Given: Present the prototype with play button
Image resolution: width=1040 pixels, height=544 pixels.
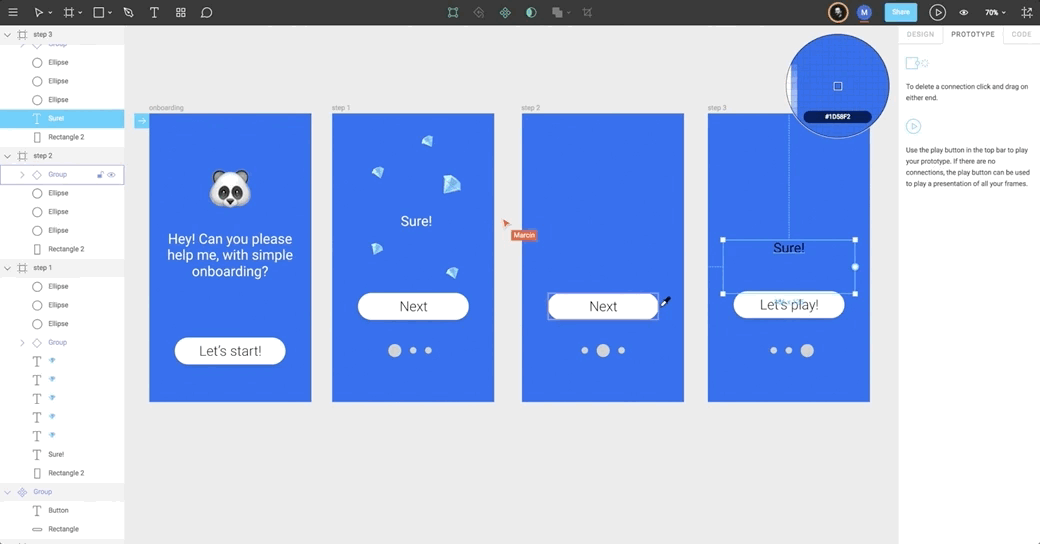Looking at the screenshot, I should pyautogui.click(x=937, y=13).
